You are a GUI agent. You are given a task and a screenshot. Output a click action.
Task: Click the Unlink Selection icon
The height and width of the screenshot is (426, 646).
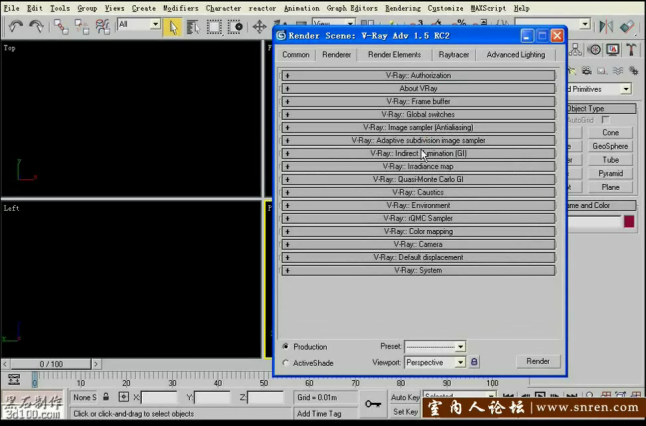click(x=82, y=27)
